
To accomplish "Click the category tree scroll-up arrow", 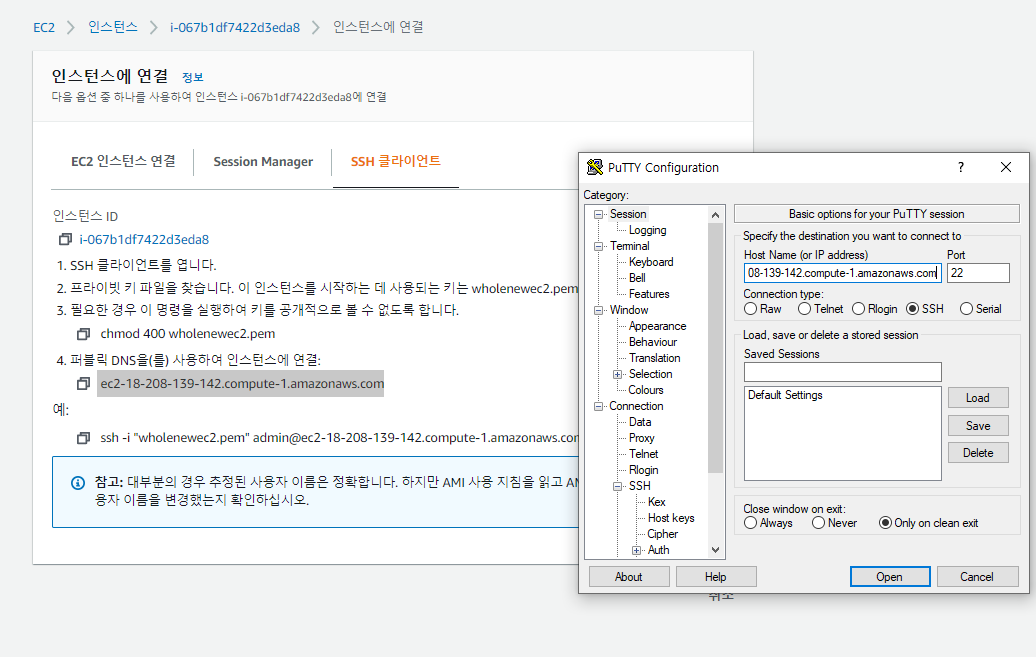I will 715,215.
